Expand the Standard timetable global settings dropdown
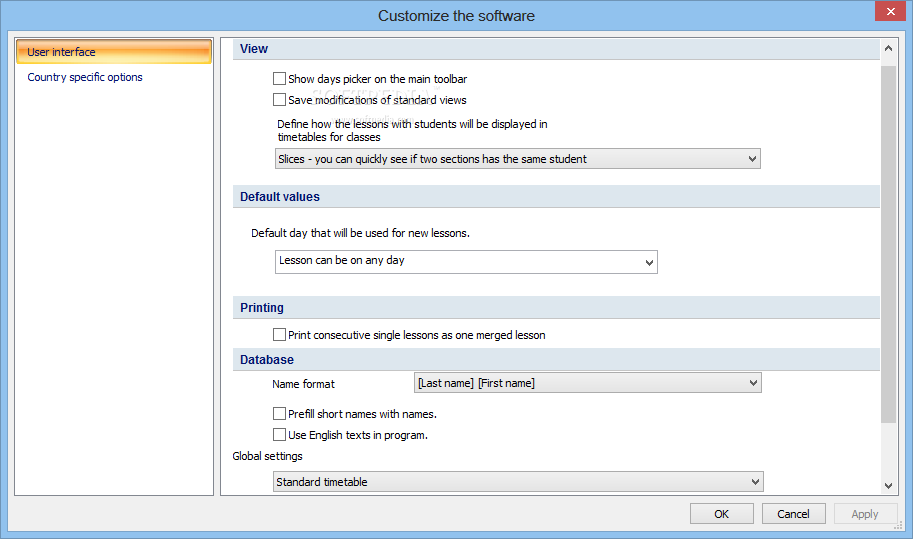Screen dimensions: 913x539 tap(518, 482)
